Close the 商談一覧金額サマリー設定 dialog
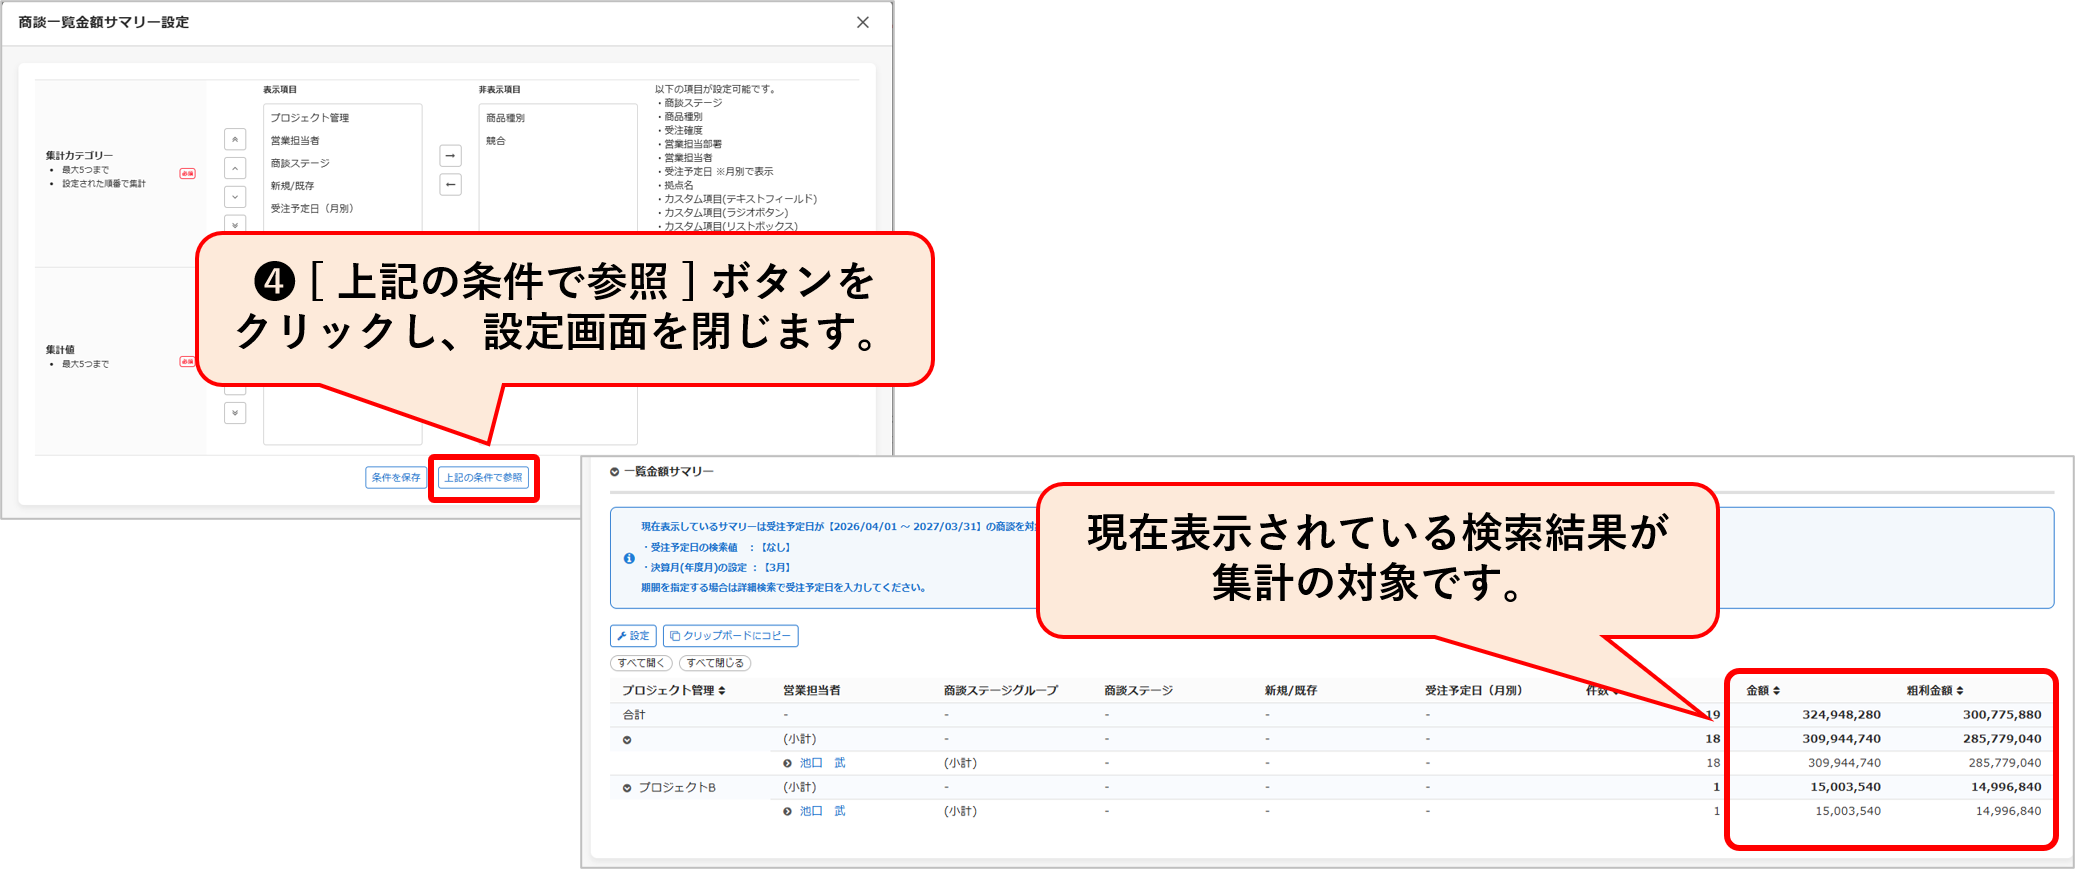The width and height of the screenshot is (2075, 869). pyautogui.click(x=863, y=22)
